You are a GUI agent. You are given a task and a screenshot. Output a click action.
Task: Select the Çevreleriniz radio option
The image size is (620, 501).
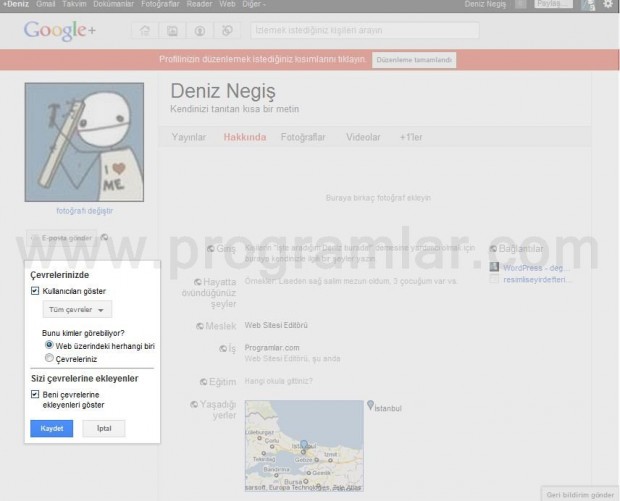[49, 358]
